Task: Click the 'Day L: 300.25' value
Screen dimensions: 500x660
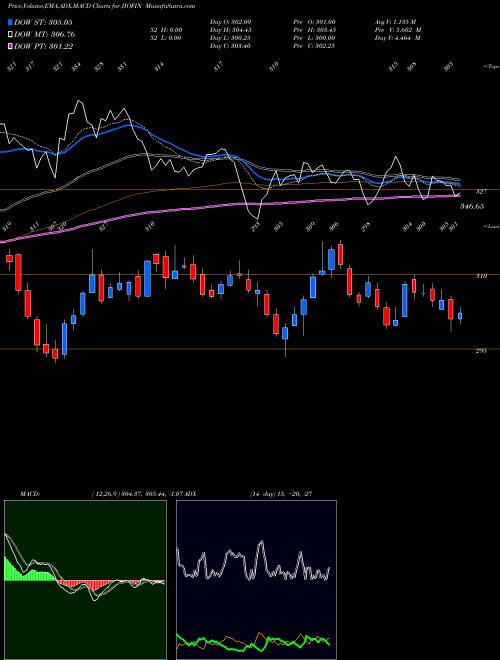Action: click(x=230, y=38)
